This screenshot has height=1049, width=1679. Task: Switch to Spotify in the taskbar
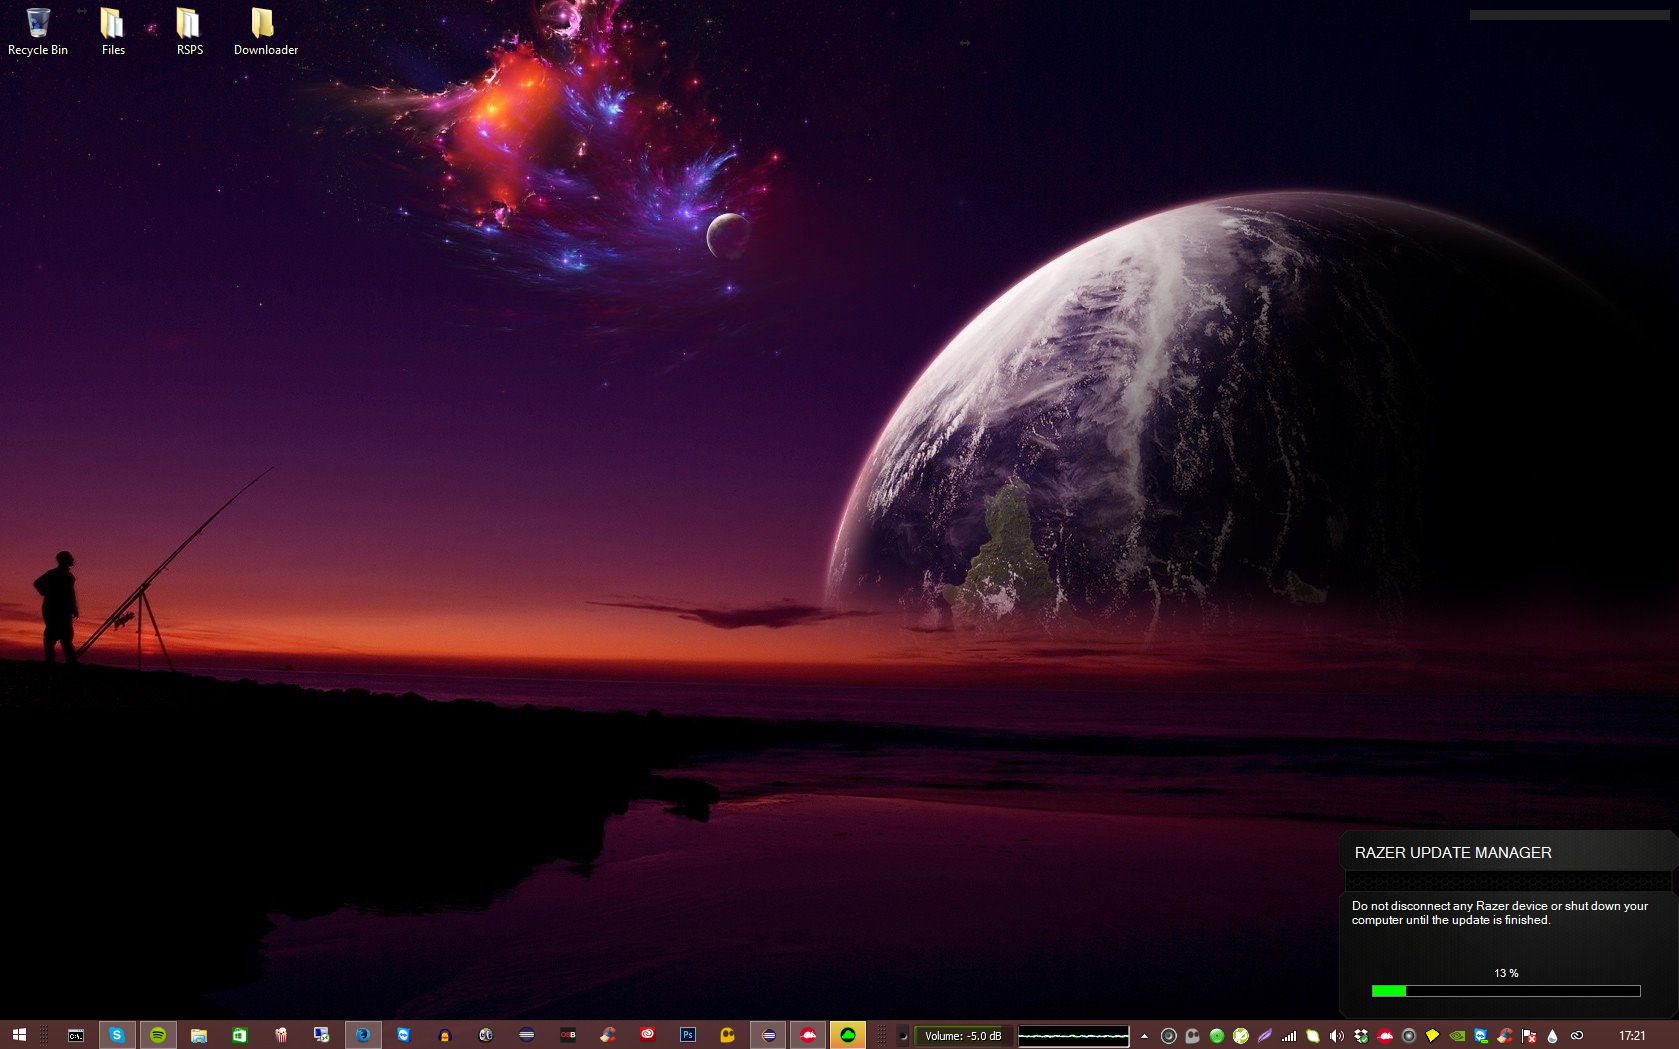point(158,1035)
